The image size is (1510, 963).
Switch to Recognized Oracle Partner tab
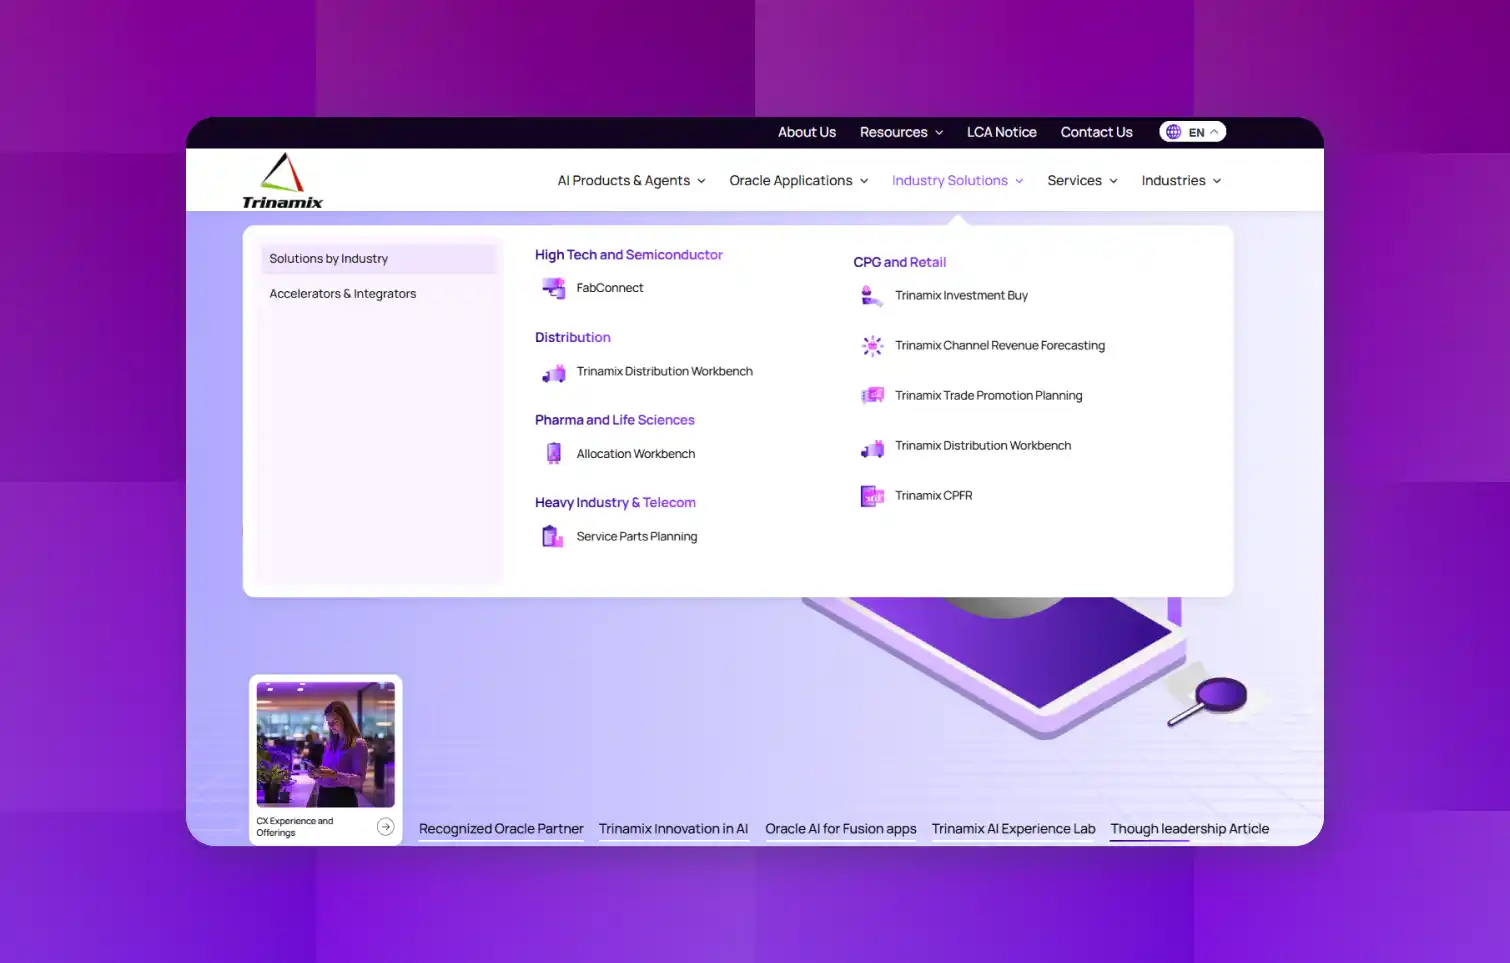tap(501, 829)
